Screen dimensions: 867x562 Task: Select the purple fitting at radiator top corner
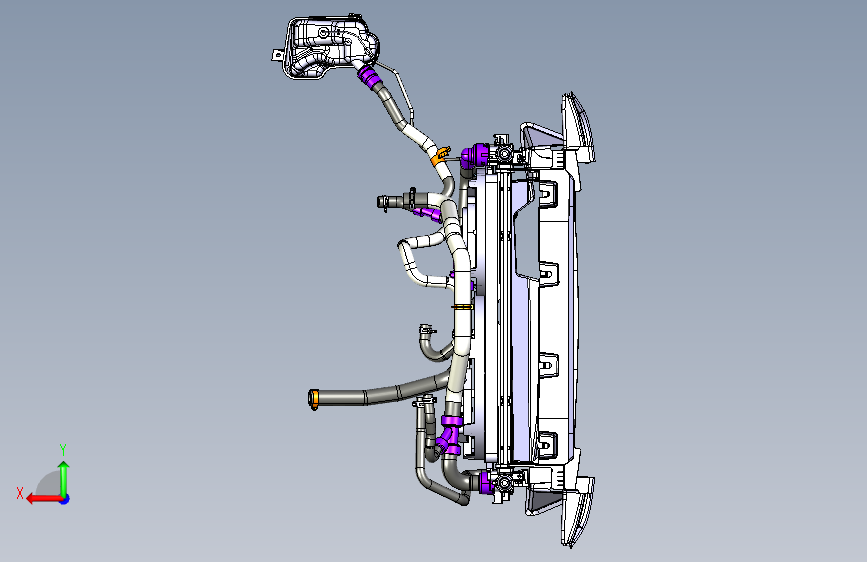475,157
